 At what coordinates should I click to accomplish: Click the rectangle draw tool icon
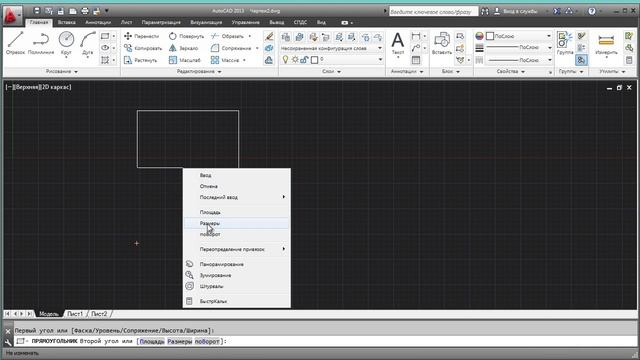(105, 36)
